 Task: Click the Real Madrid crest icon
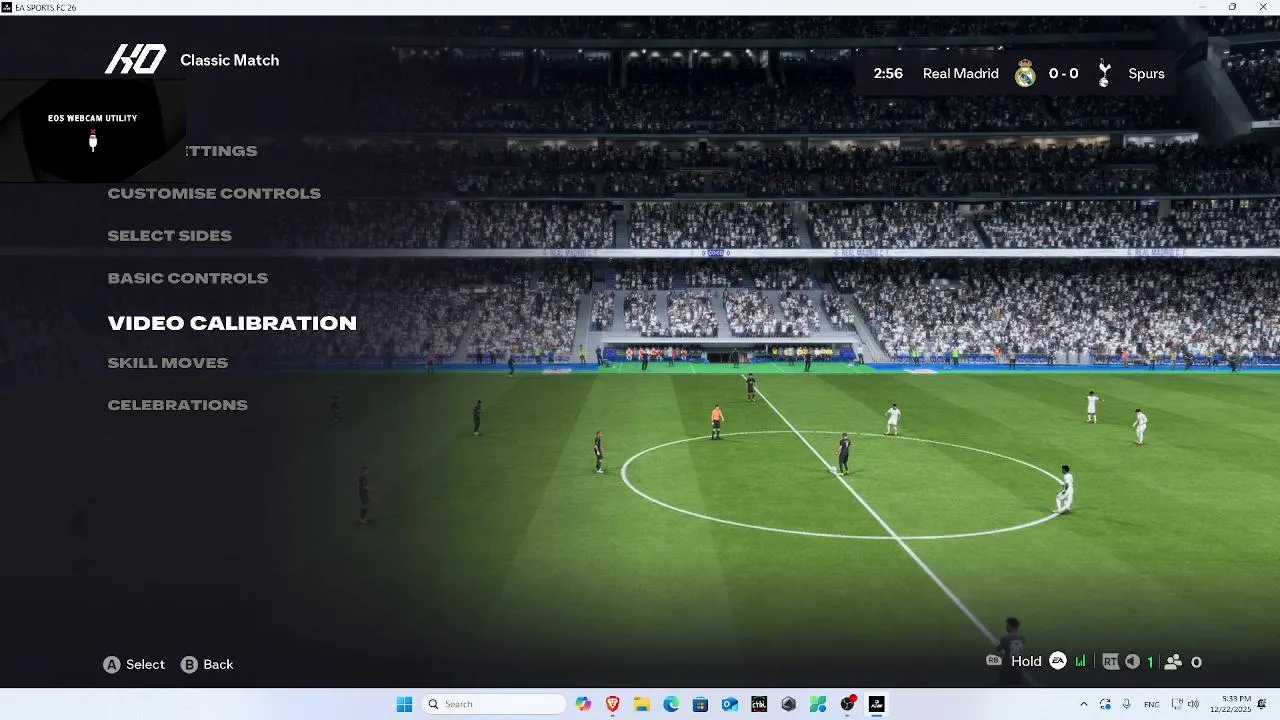(1025, 73)
